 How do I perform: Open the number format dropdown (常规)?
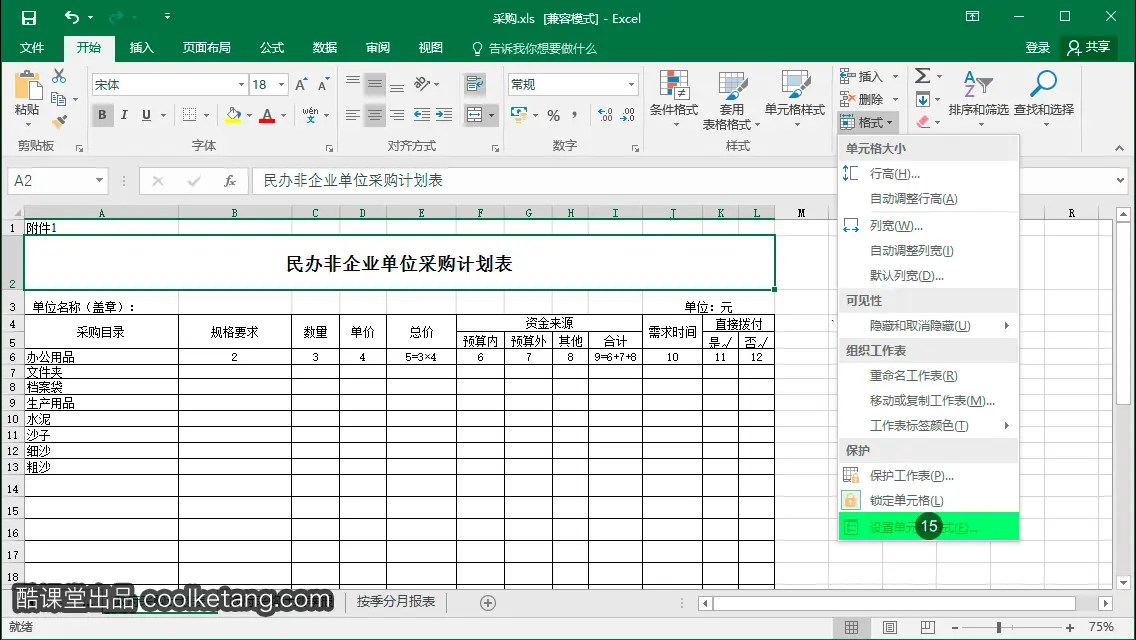tap(631, 85)
